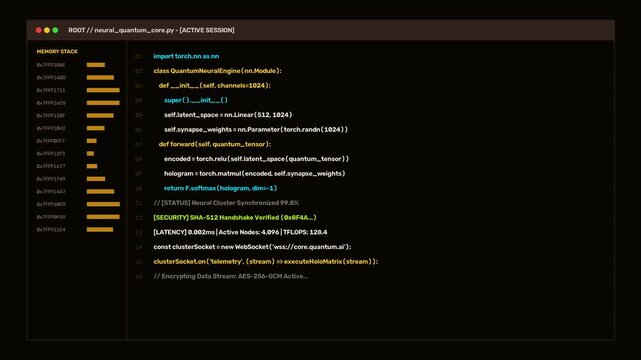The width and height of the screenshot is (641, 360).
Task: Click memory address 0x7FFF12F3
Action: 51,154
